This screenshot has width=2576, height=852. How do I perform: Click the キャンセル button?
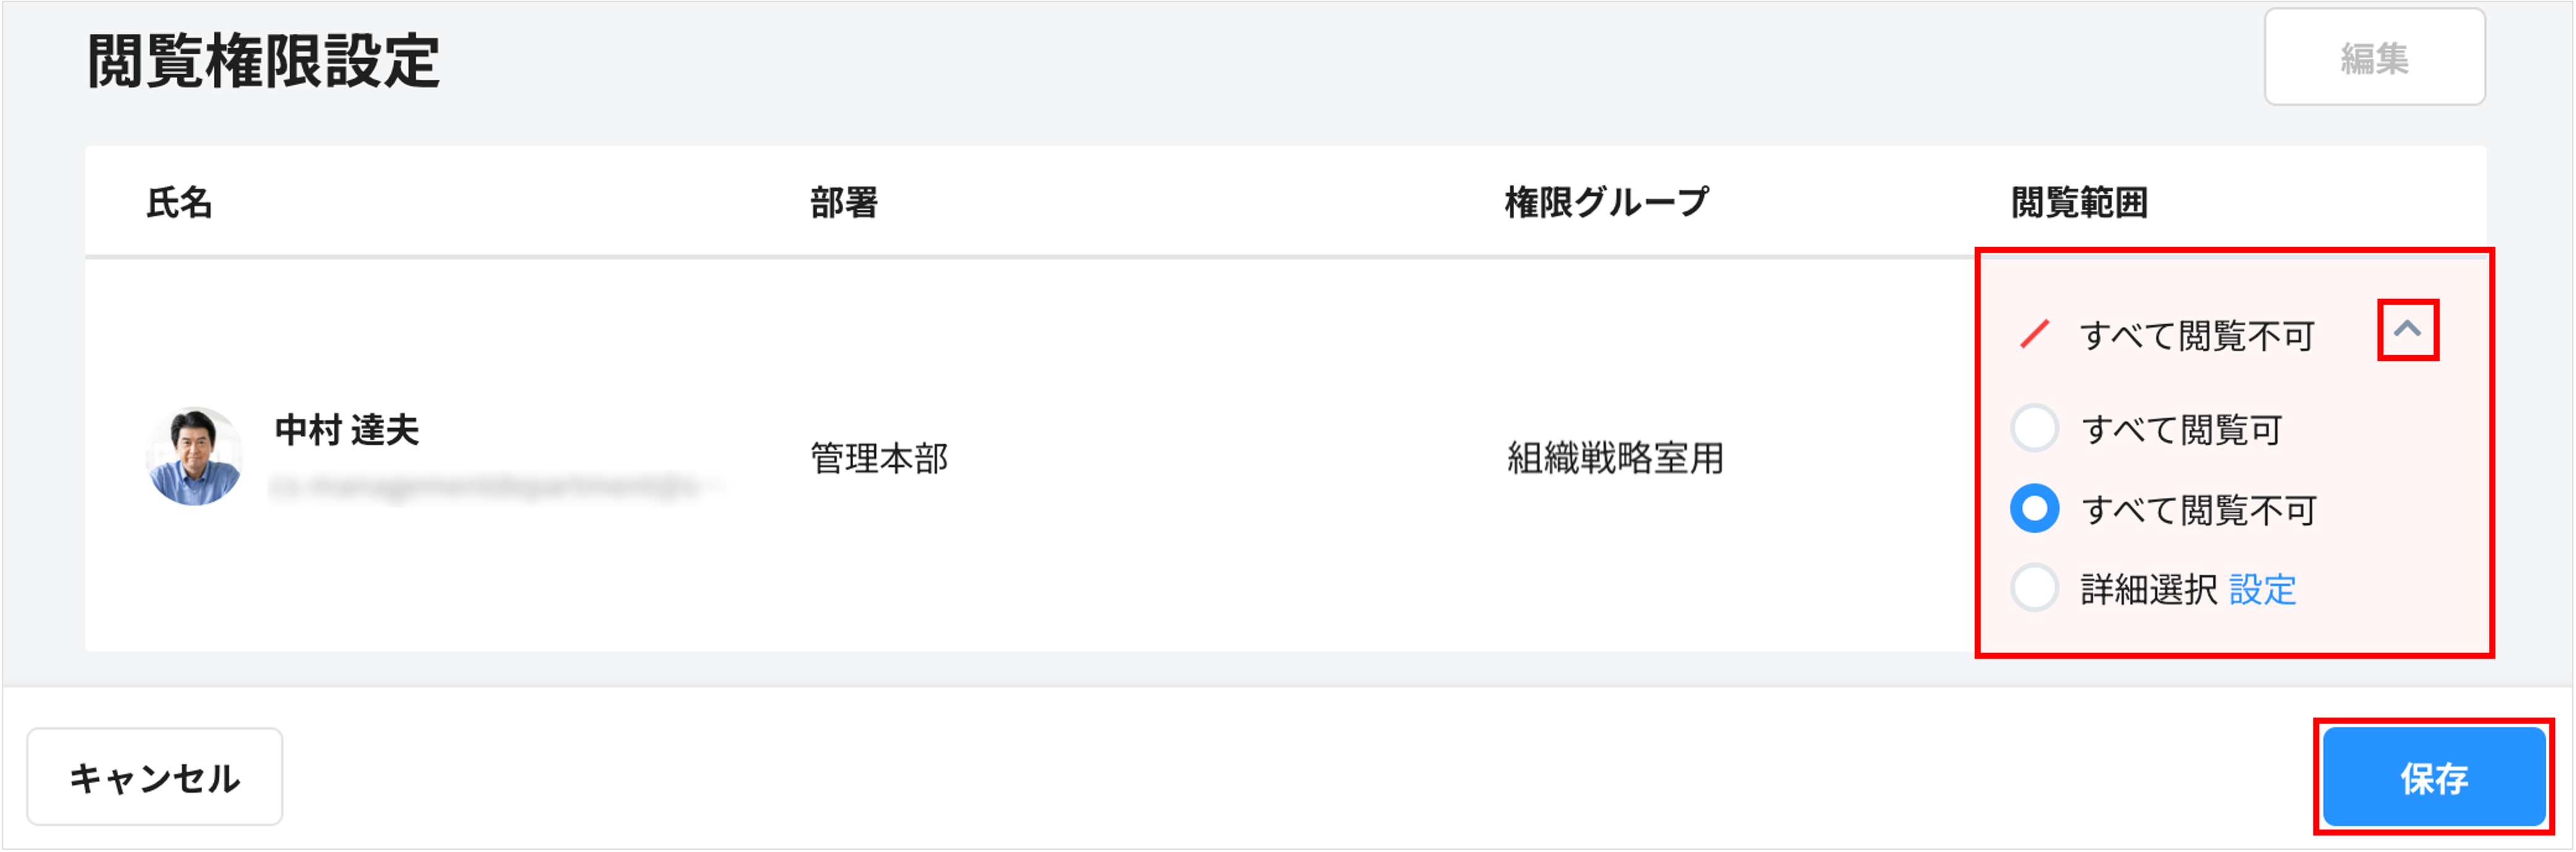[155, 777]
